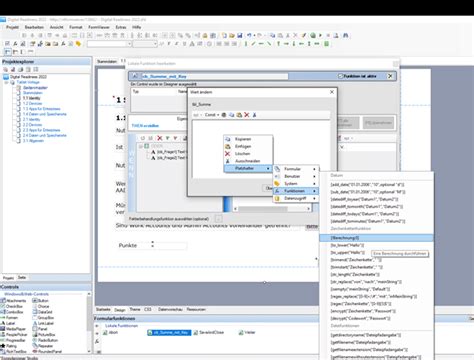Open the Ansicht menu

coord(56,27)
